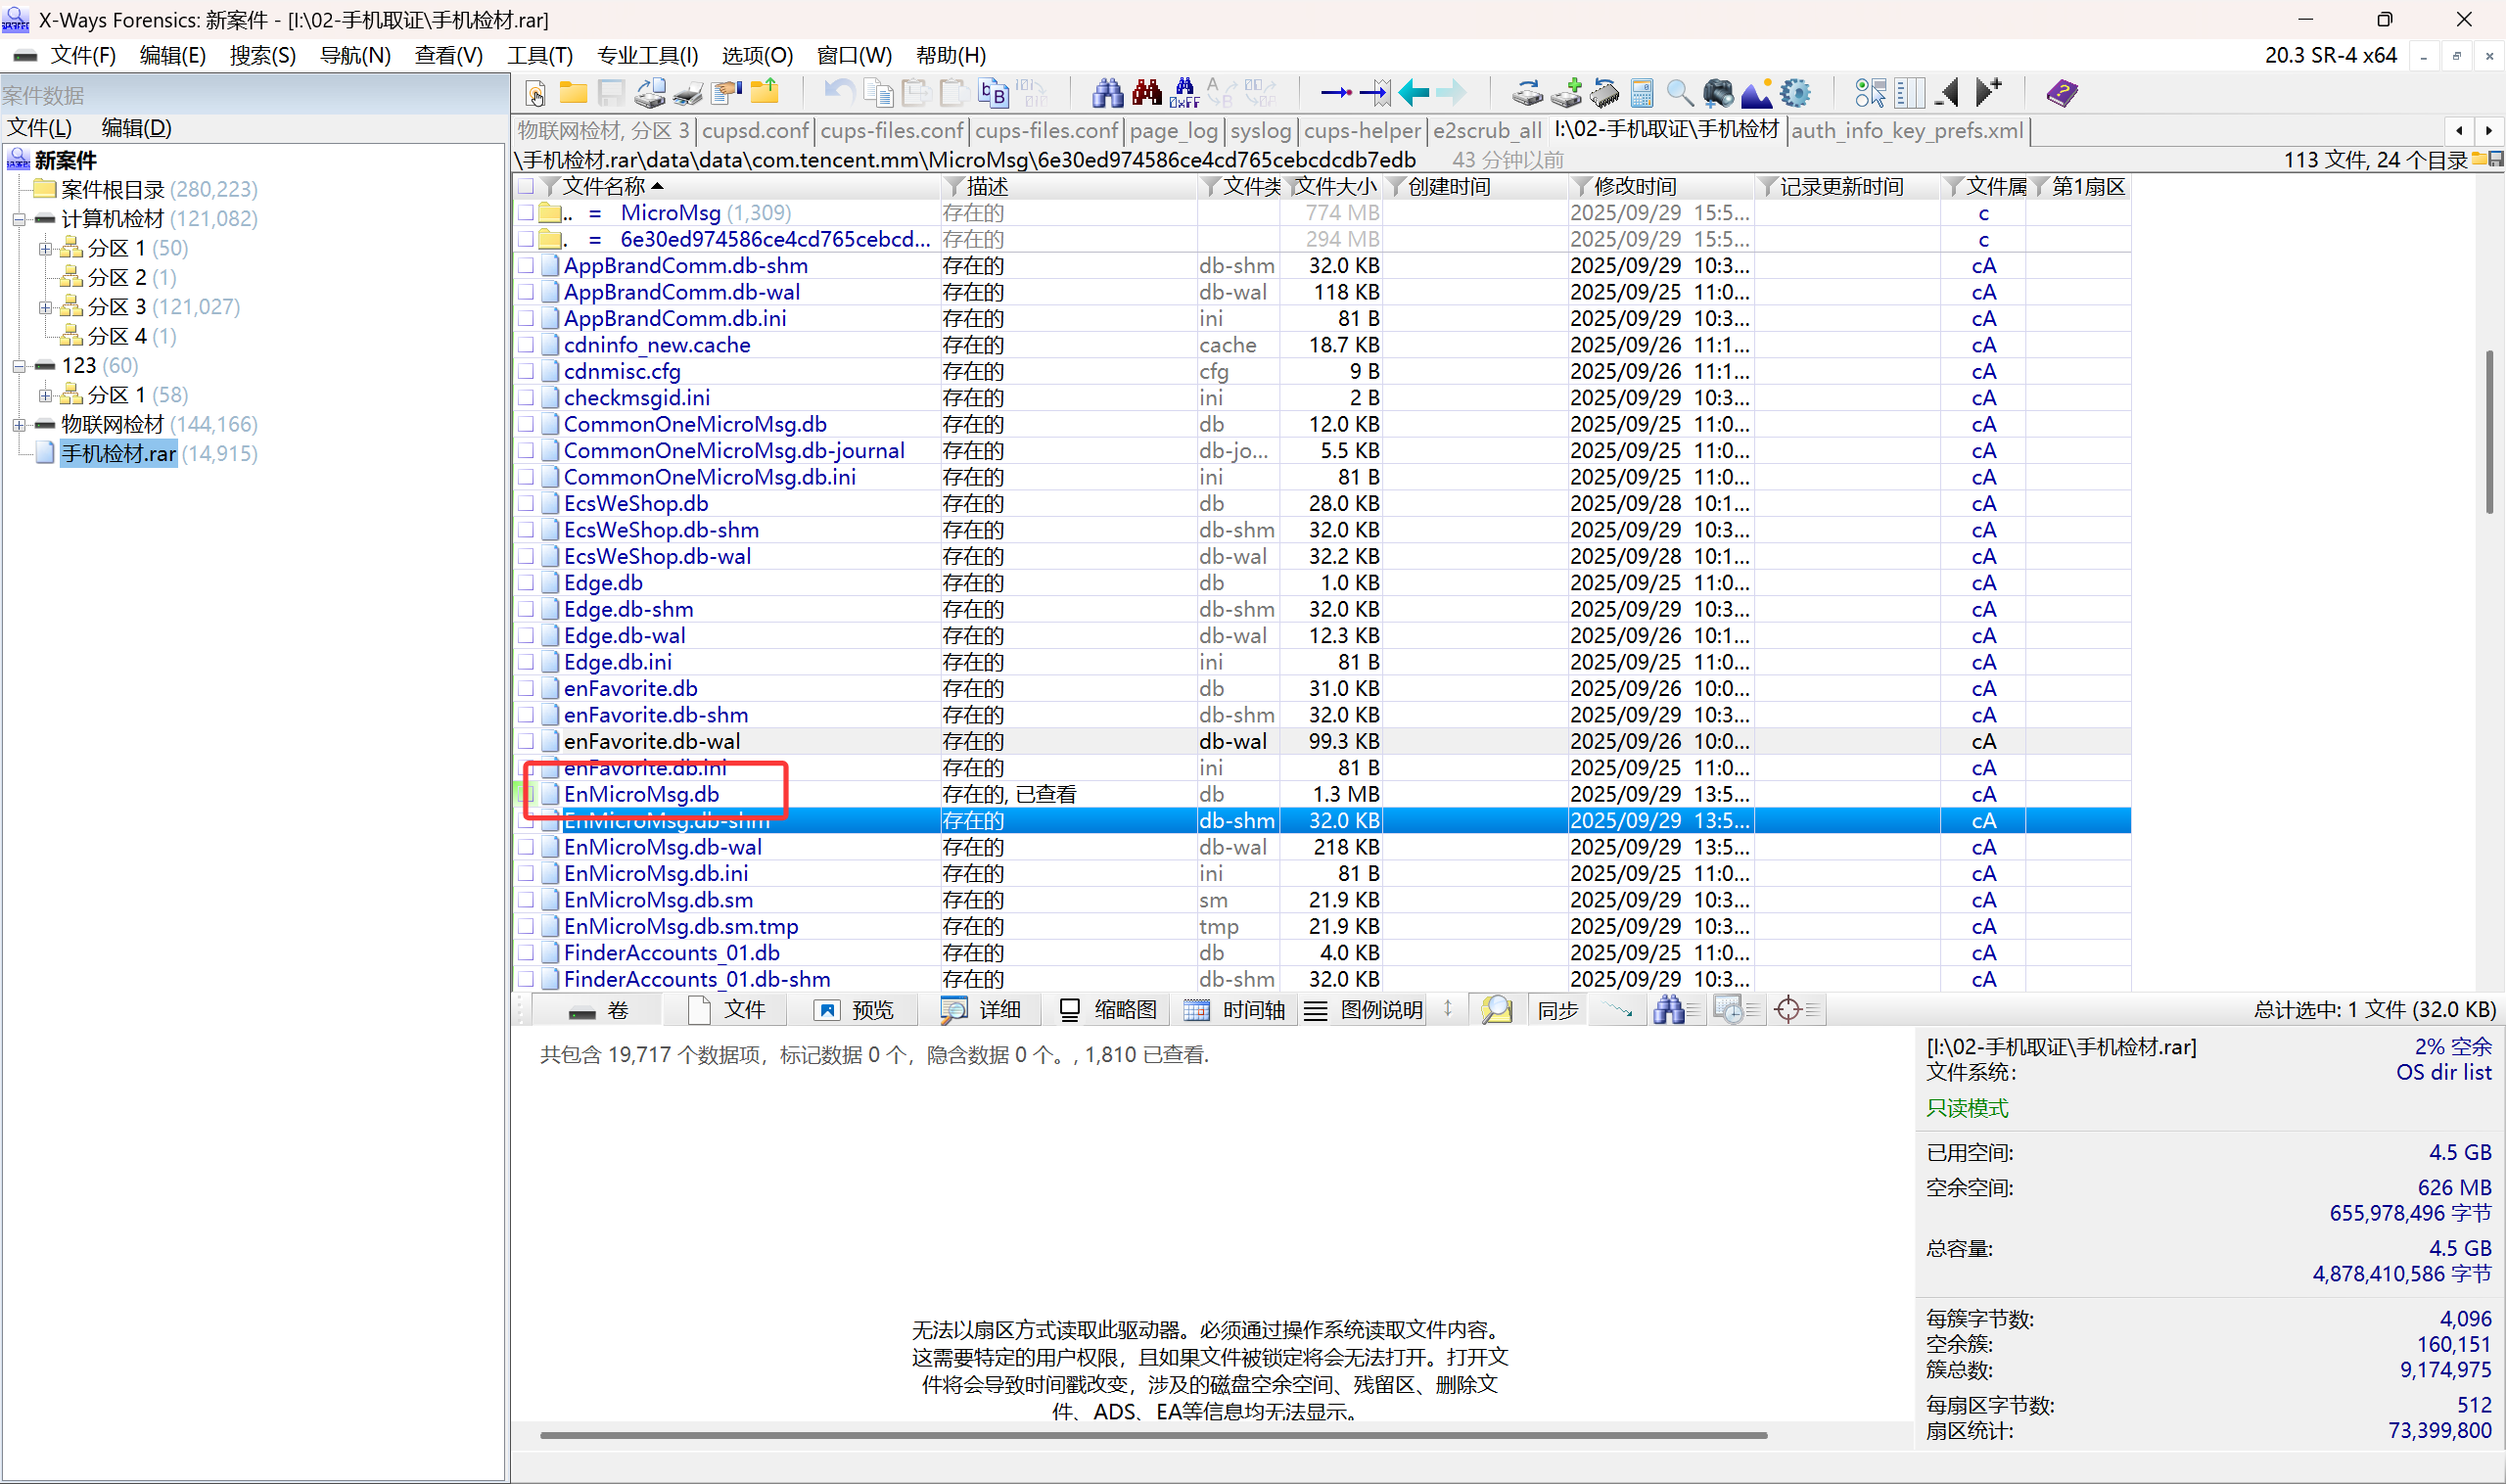Click the yellow Open folder toolbar icon
Viewport: 2506px width, 1484px height.
(x=573, y=93)
